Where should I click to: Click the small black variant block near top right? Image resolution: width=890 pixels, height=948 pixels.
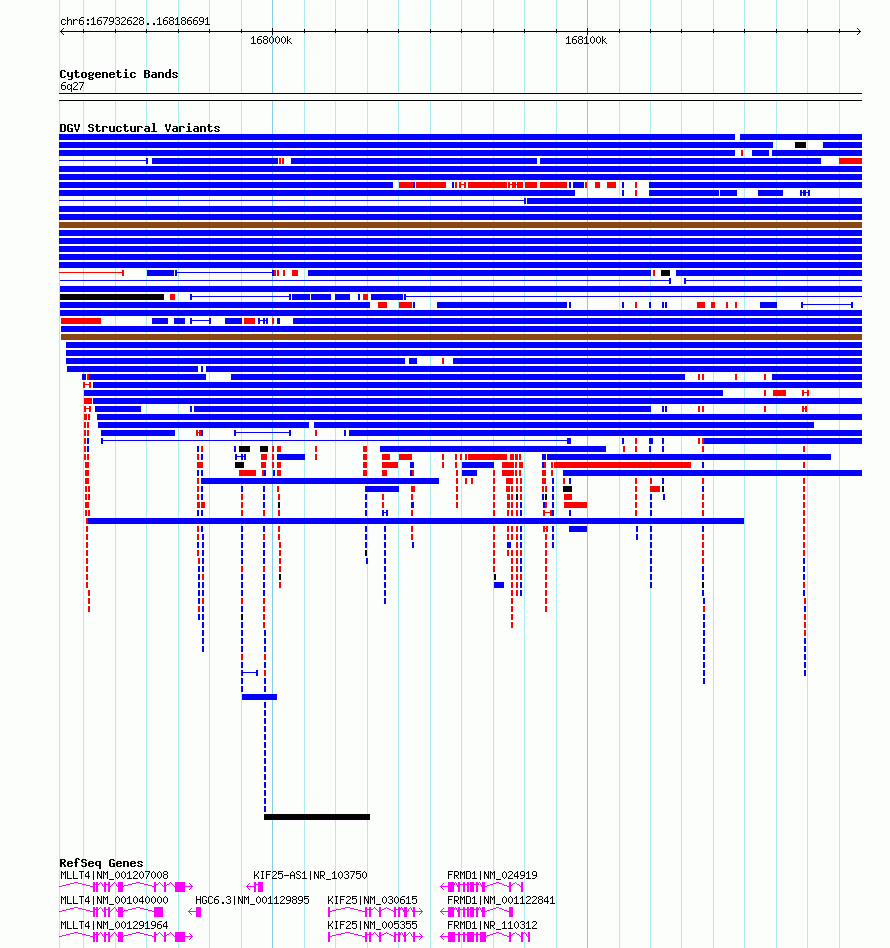tap(801, 145)
